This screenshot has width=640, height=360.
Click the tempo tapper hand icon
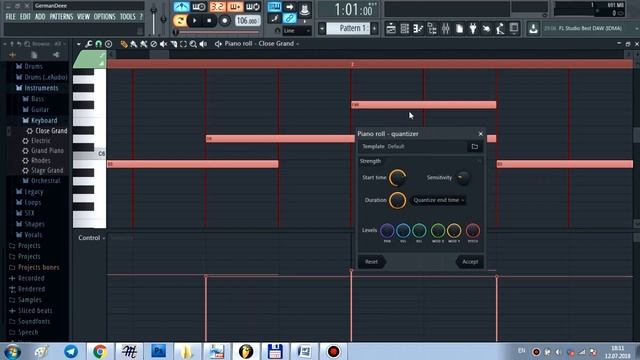[x=486, y=29]
